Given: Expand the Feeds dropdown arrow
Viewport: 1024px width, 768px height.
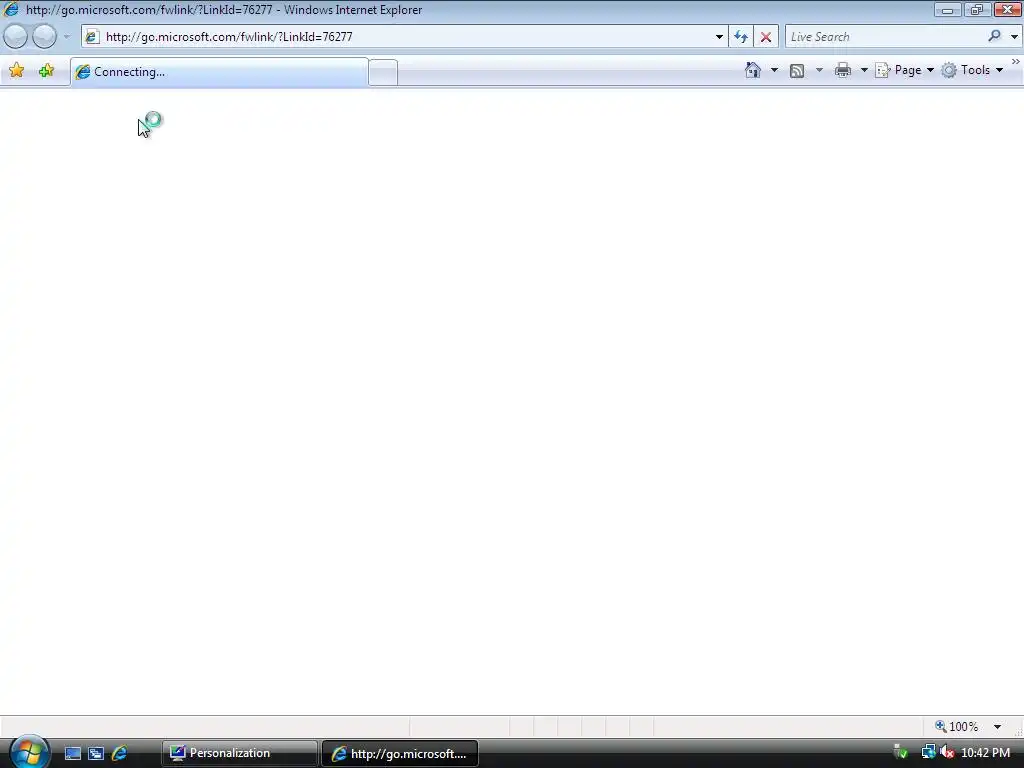Looking at the screenshot, I should click(x=819, y=70).
